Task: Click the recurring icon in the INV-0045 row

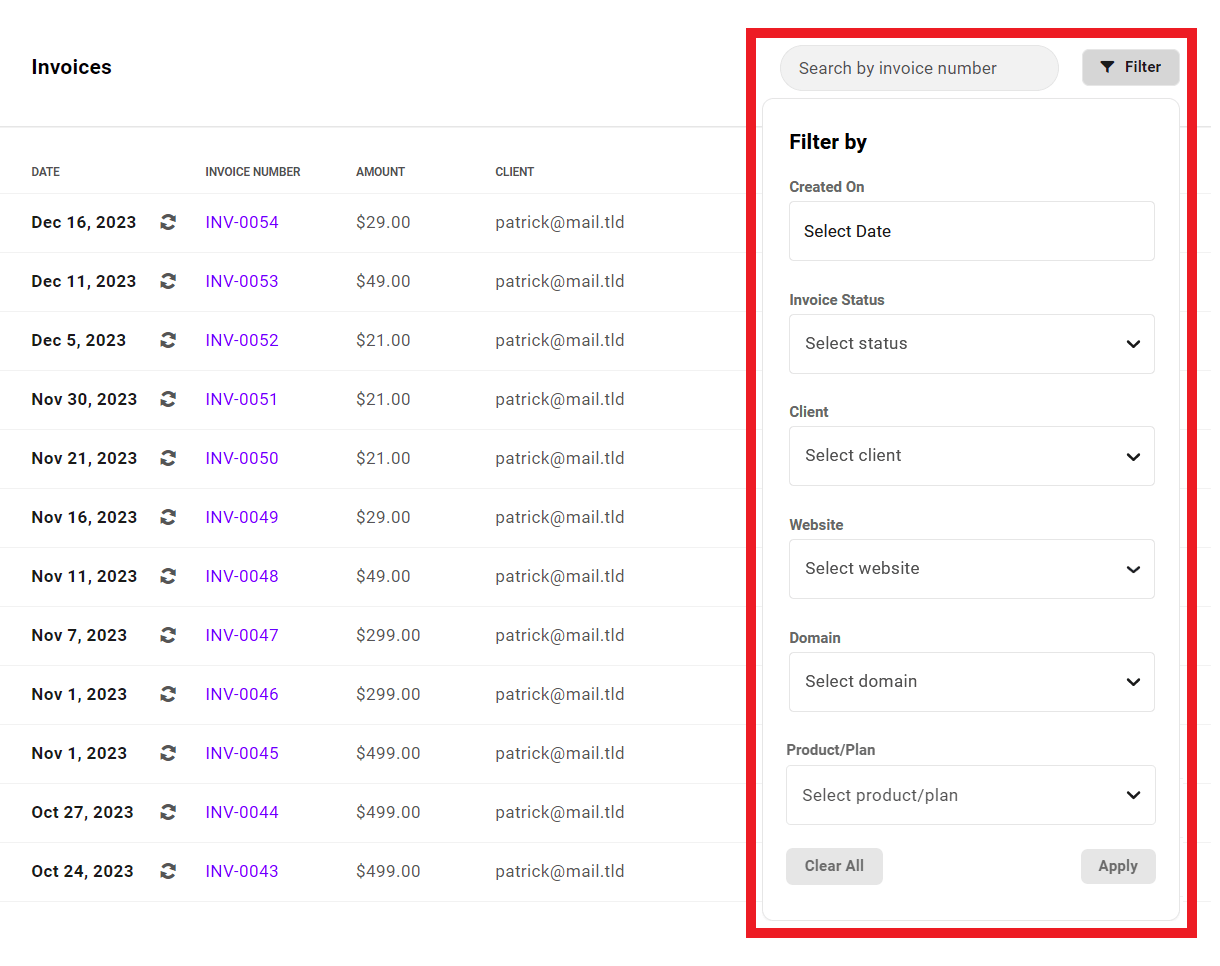Action: tap(168, 753)
